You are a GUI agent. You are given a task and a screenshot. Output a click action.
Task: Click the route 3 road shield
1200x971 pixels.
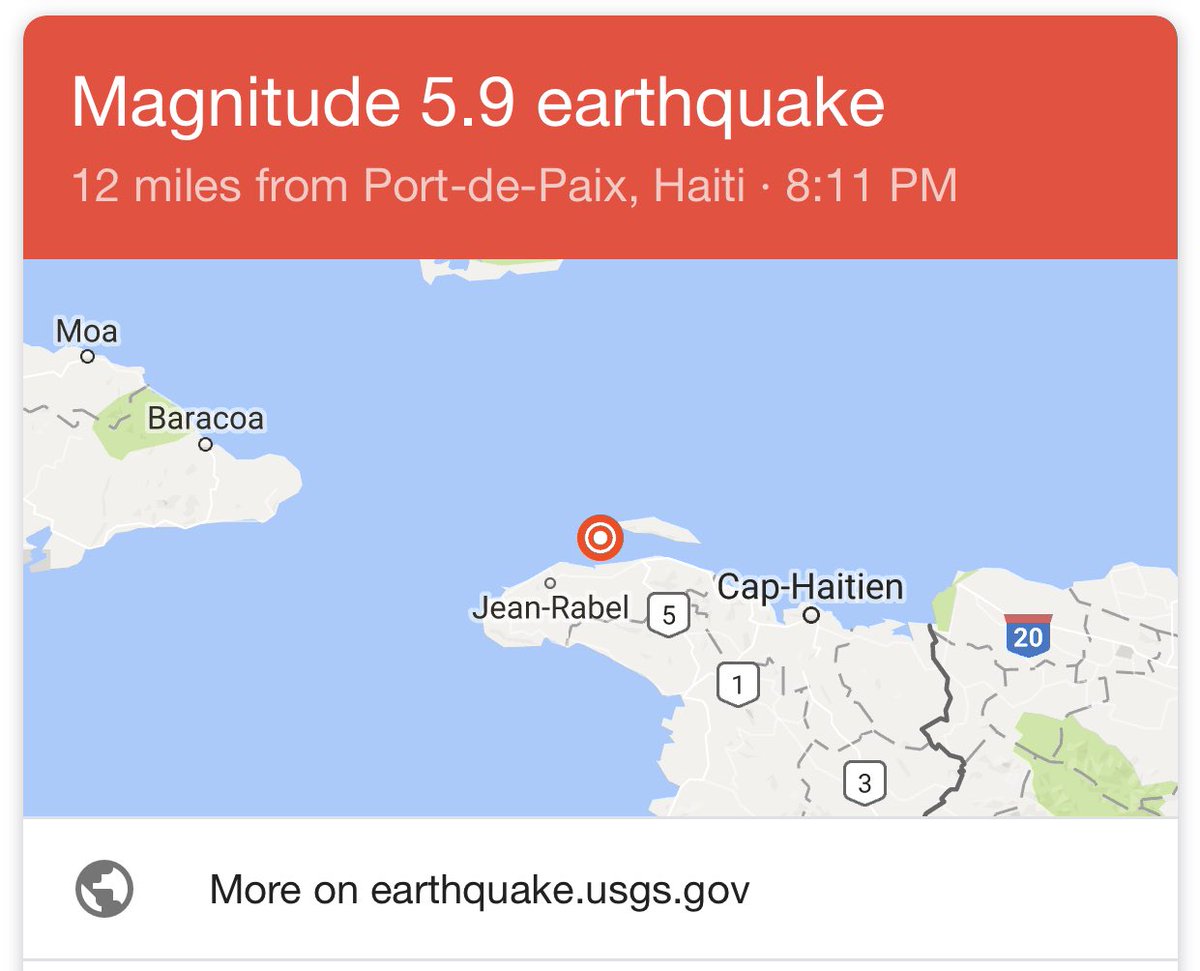(864, 782)
